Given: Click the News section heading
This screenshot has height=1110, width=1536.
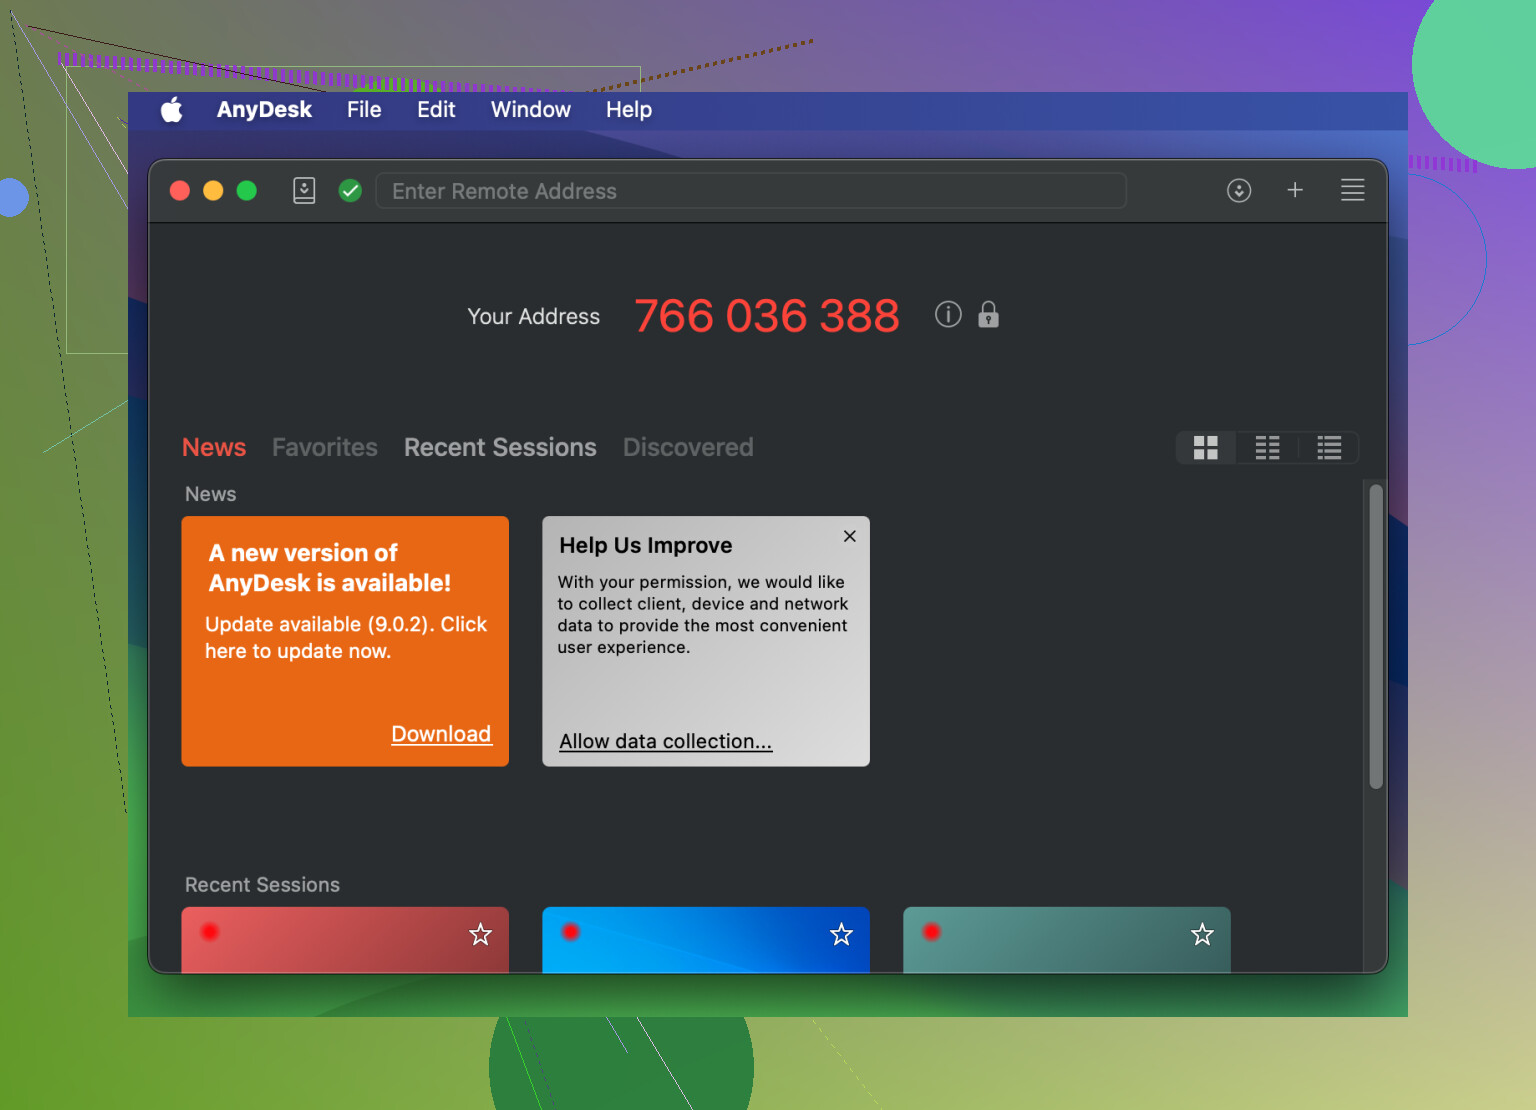Looking at the screenshot, I should click(x=210, y=494).
